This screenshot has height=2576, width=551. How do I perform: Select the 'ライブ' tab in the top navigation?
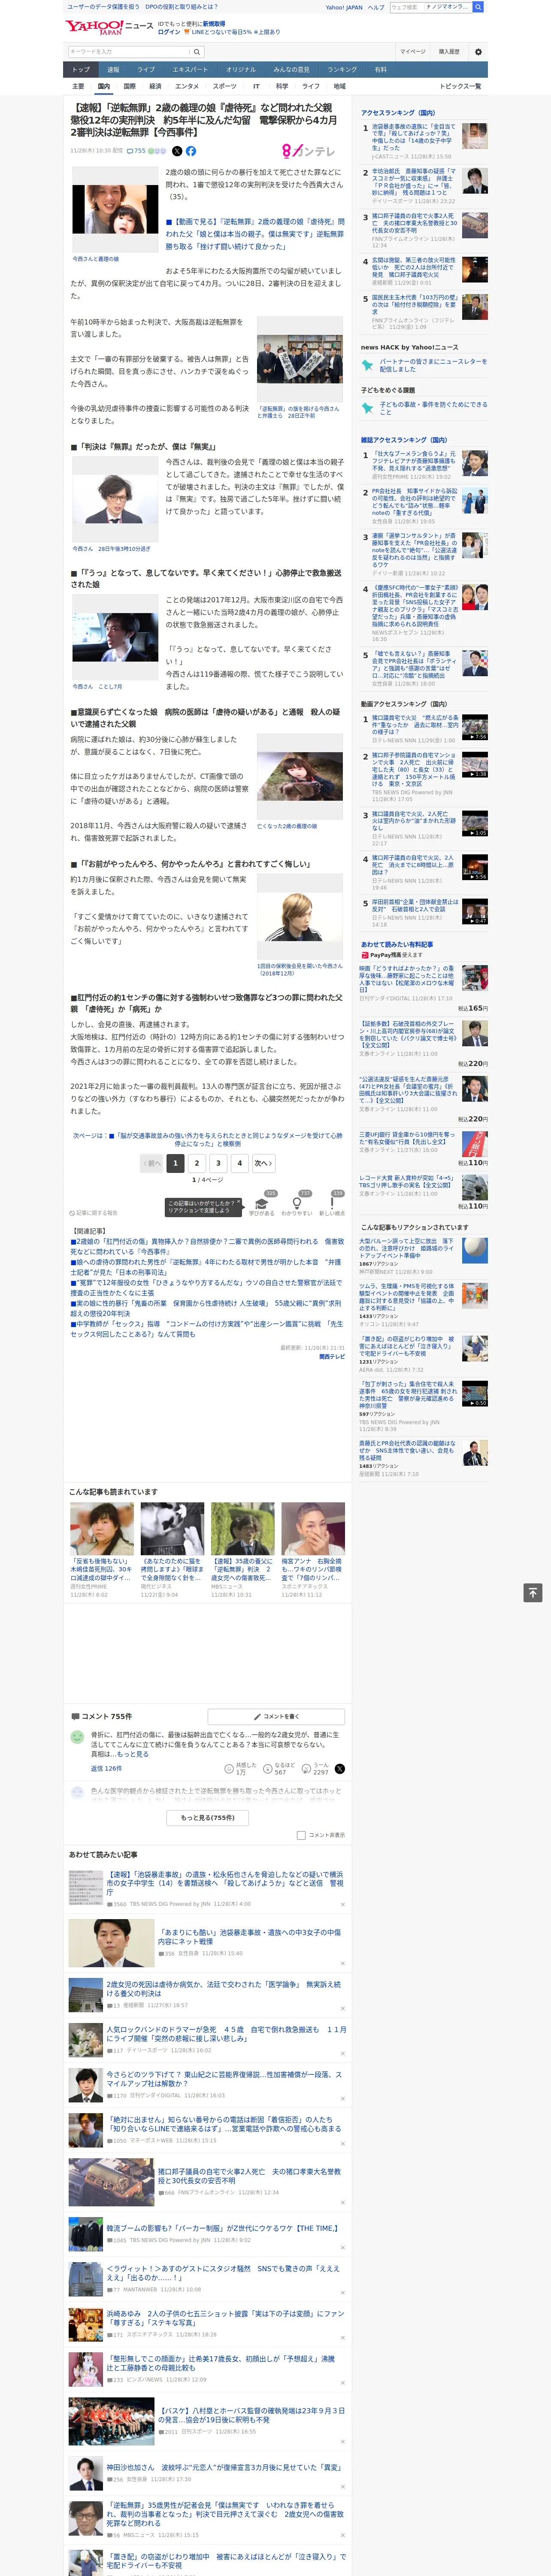146,70
